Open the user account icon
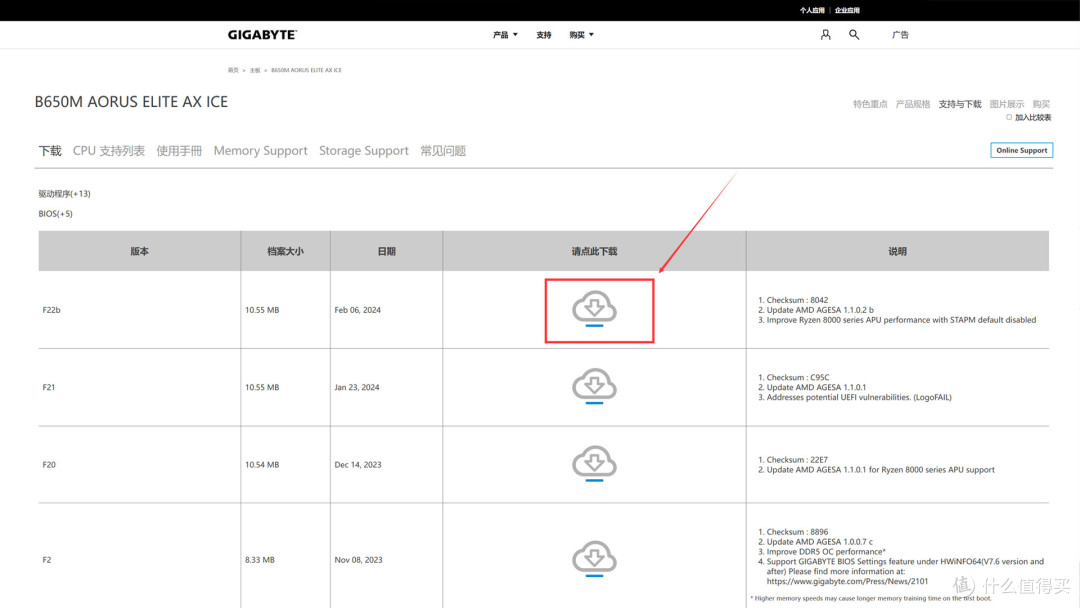1080x608 pixels. coord(825,34)
